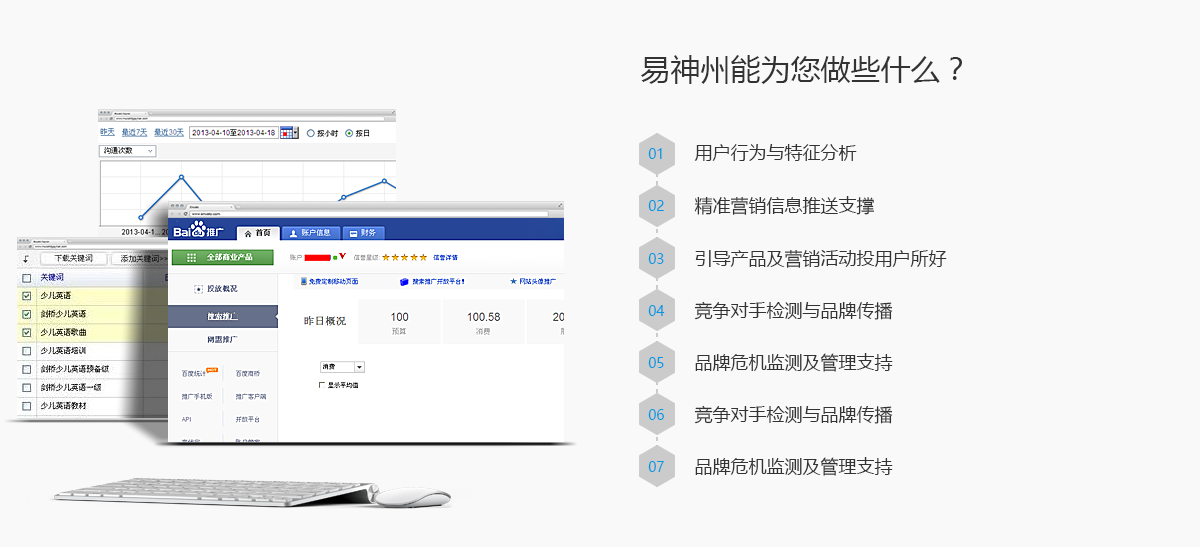Click the person icon on 账户信息 tab
Screen dimensions: 1200x550
click(x=293, y=232)
